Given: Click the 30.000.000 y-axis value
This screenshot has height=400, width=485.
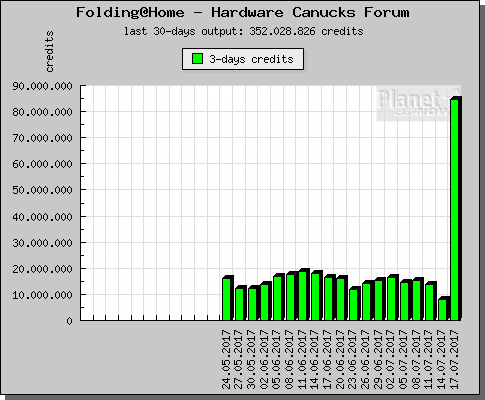Looking at the screenshot, I should pos(42,243).
